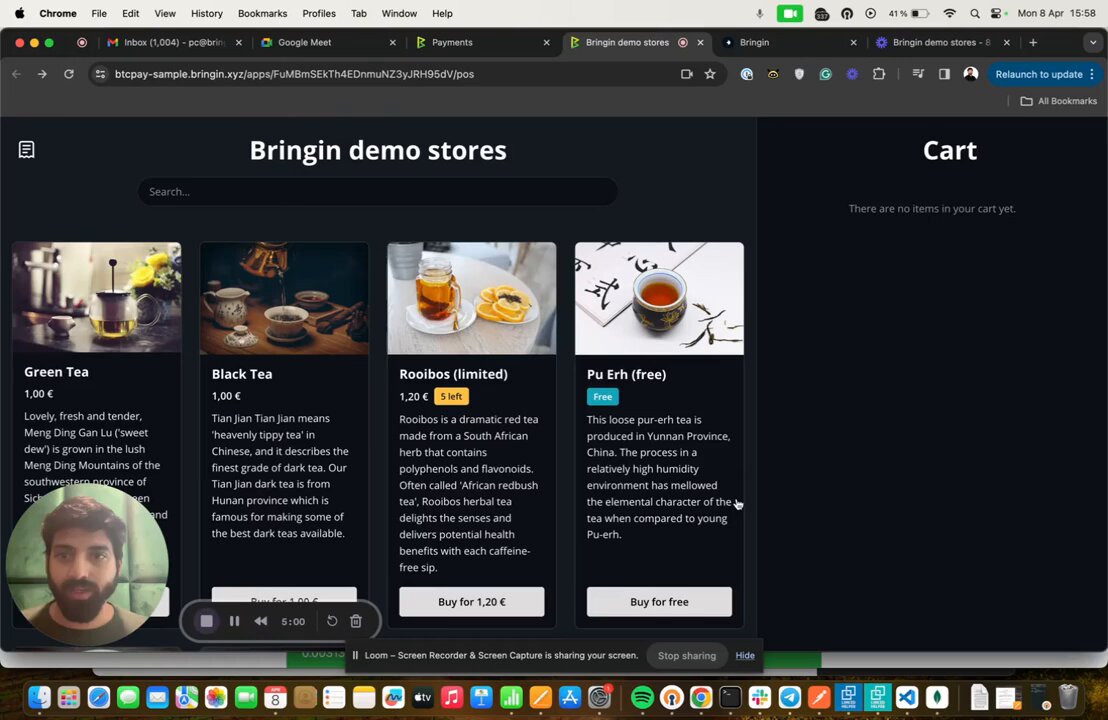Click Stop sharing in Loom bar
1108x720 pixels.
coord(687,655)
